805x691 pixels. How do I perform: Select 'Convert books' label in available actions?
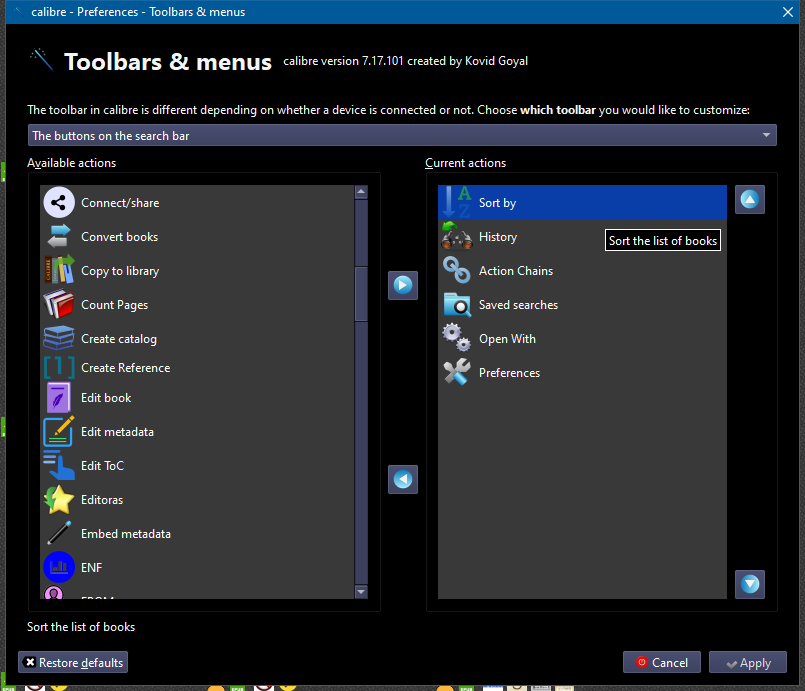point(120,237)
